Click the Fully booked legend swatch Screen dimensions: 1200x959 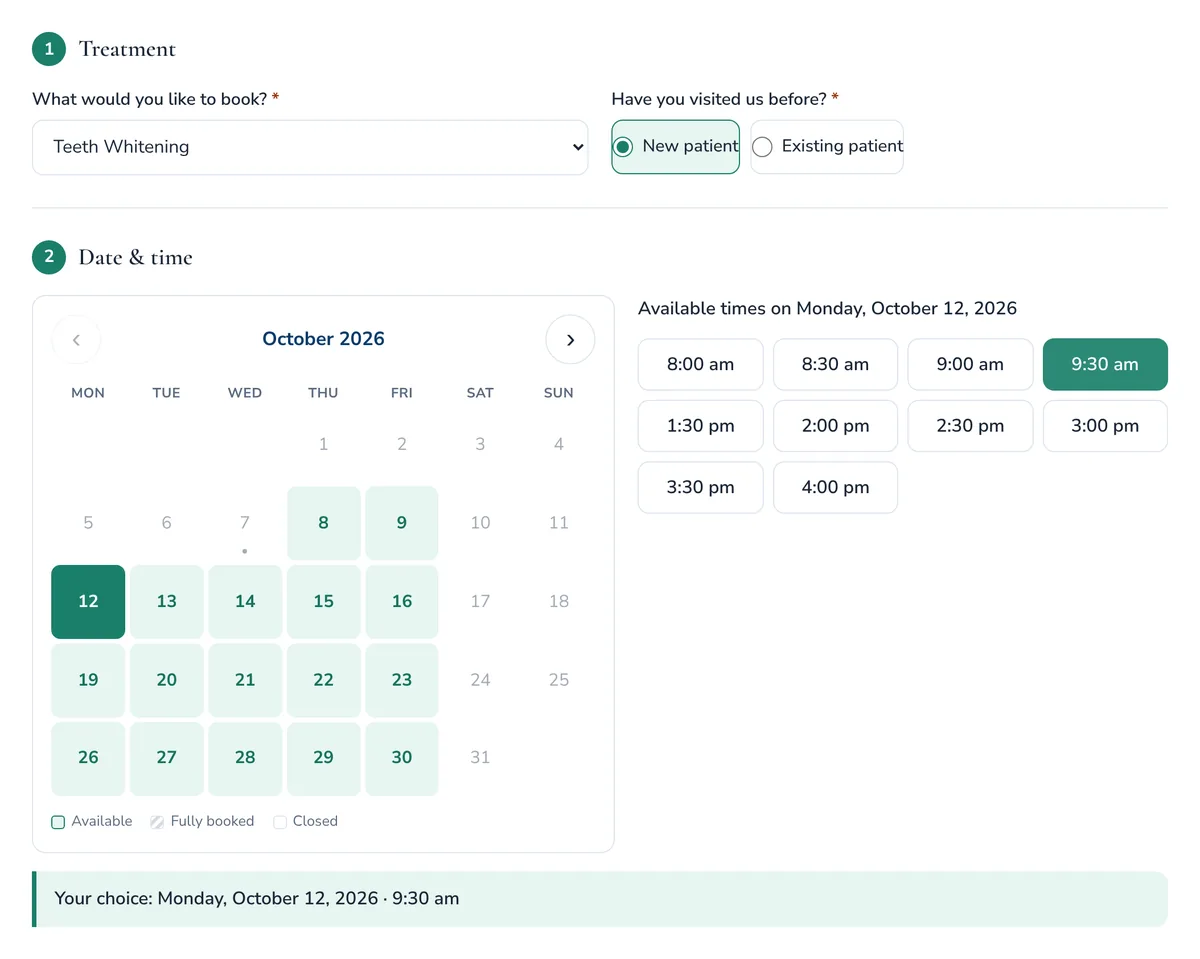tap(157, 822)
